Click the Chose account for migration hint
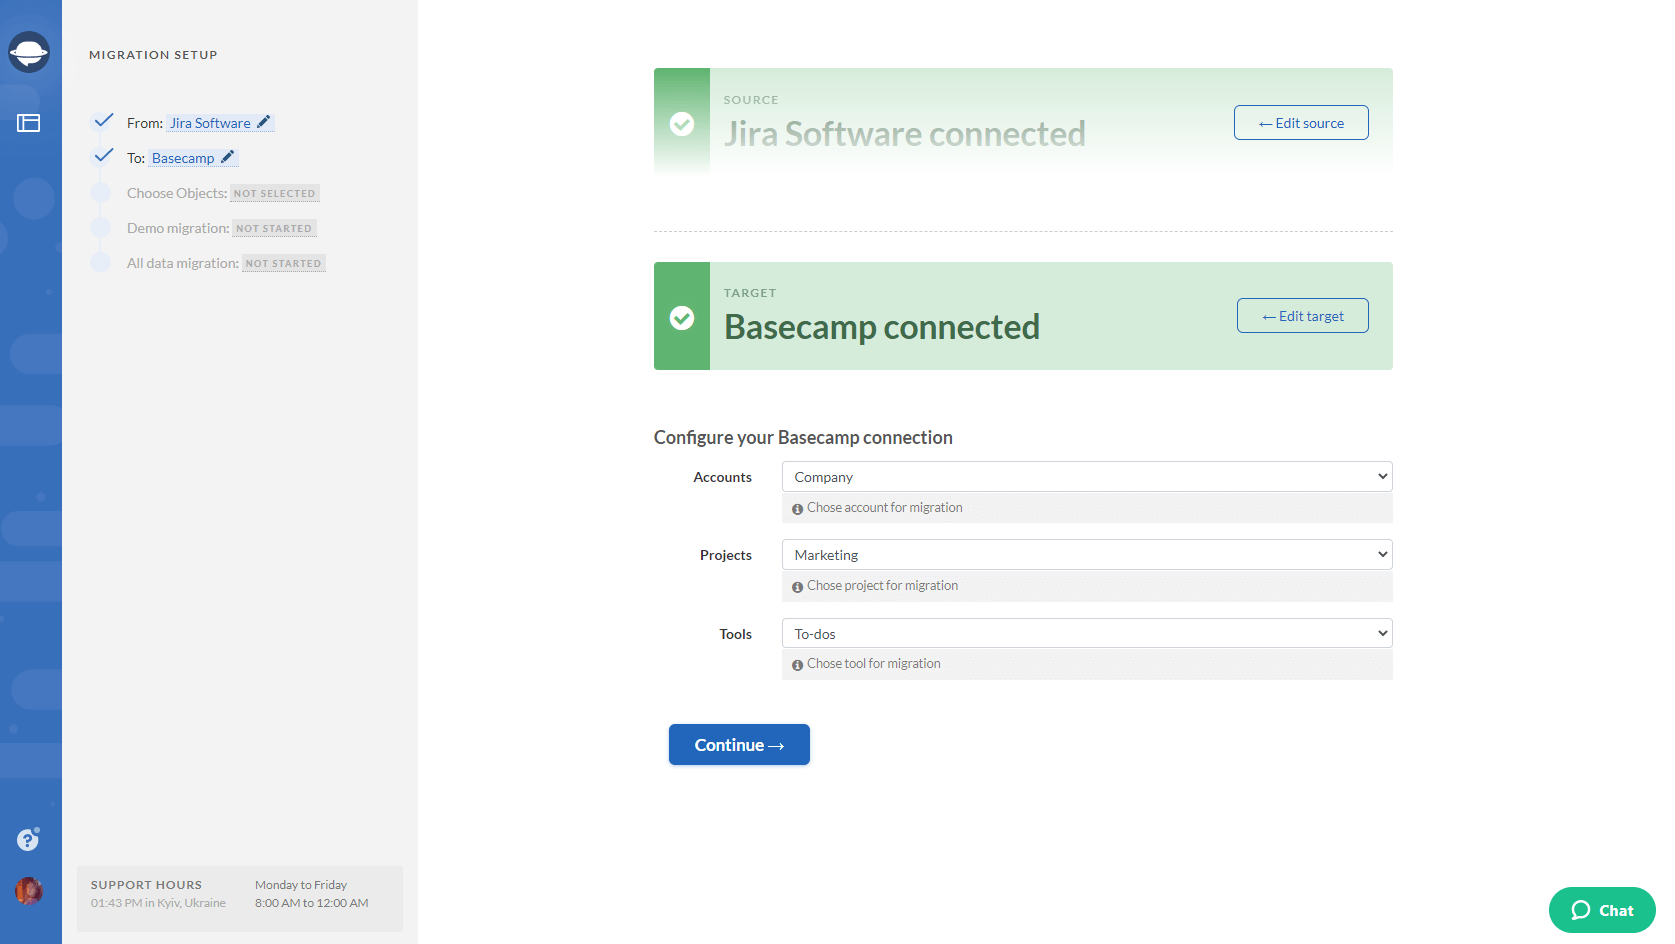The width and height of the screenshot is (1675, 944). point(885,508)
